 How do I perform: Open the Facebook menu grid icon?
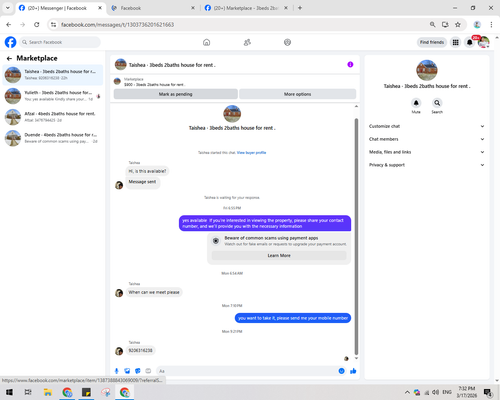tap(455, 42)
